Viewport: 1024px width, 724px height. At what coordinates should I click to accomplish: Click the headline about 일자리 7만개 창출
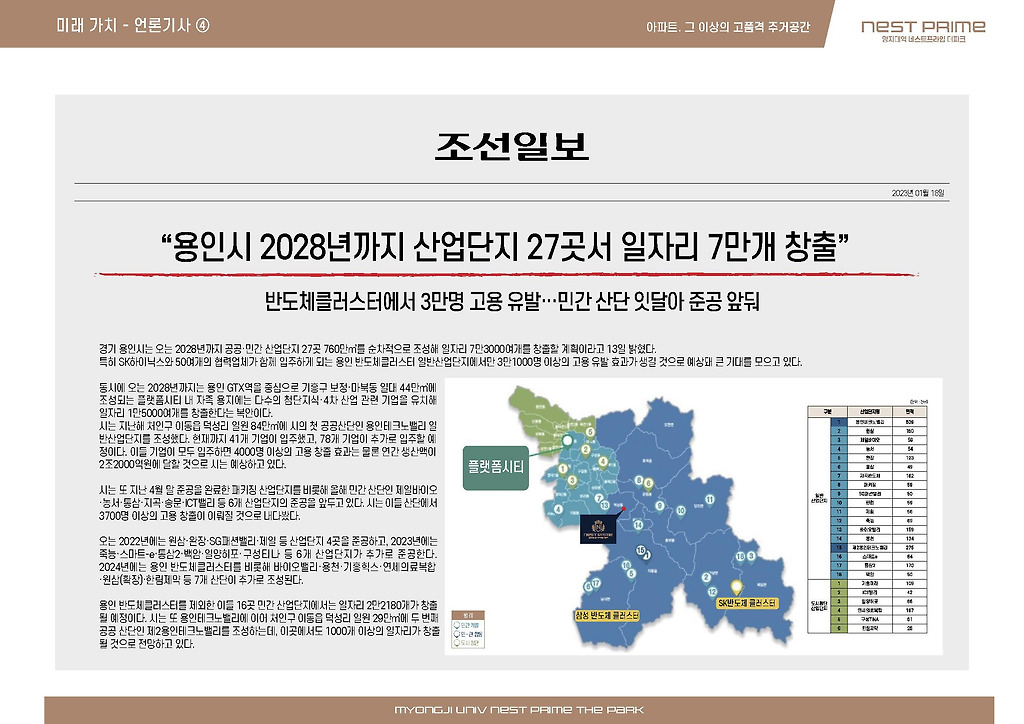coord(505,247)
